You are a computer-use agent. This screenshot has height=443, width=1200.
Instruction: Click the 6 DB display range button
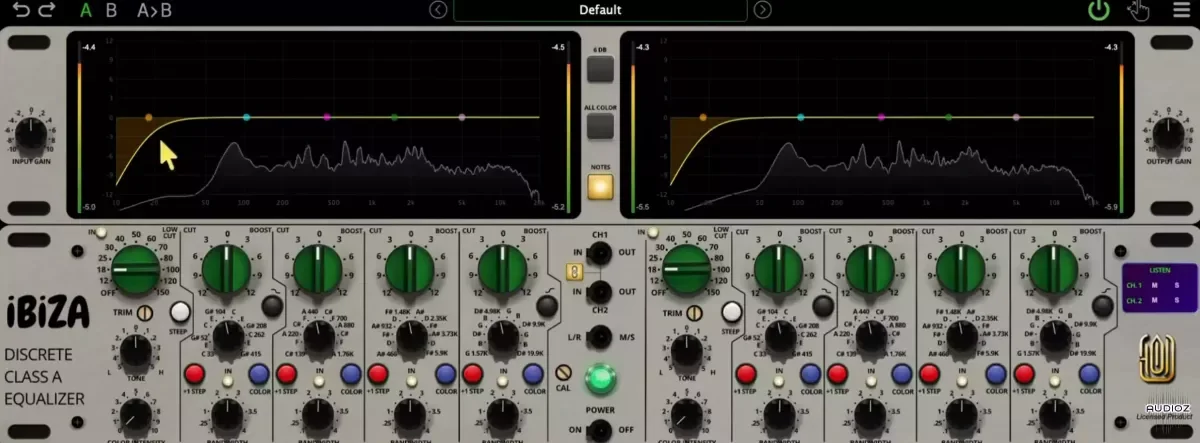(x=600, y=68)
